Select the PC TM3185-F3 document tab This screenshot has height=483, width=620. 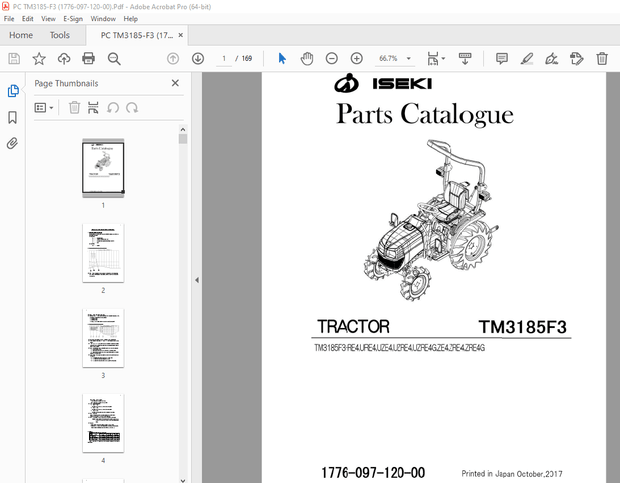pos(137,36)
